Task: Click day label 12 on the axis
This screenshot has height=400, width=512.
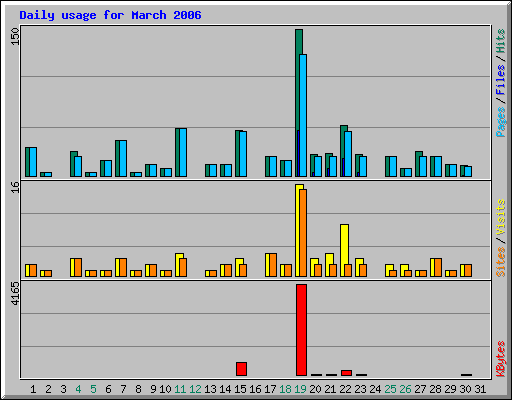Action: point(195,389)
